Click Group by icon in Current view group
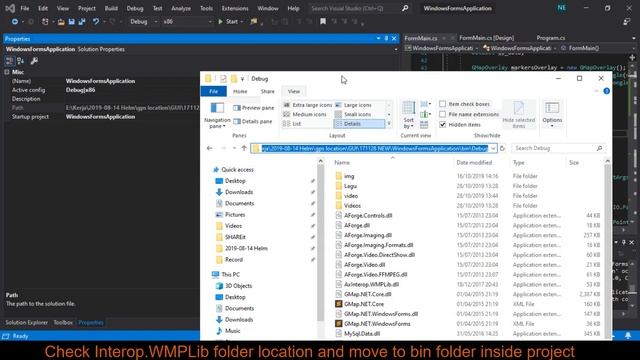Image resolution: width=640 pixels, height=360 pixels. click(425, 104)
